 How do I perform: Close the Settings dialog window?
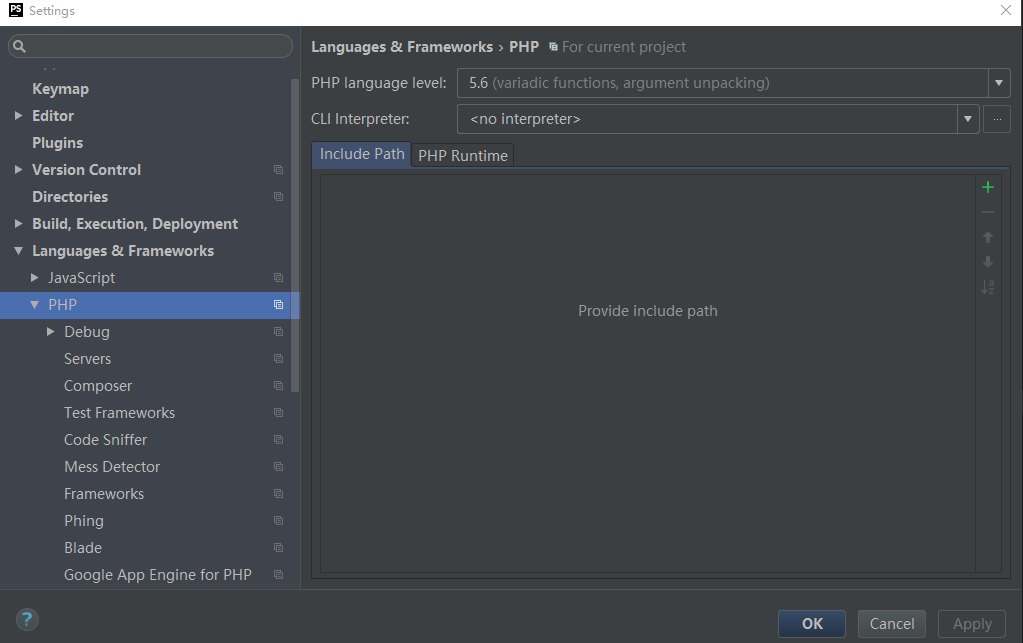coord(1005,10)
